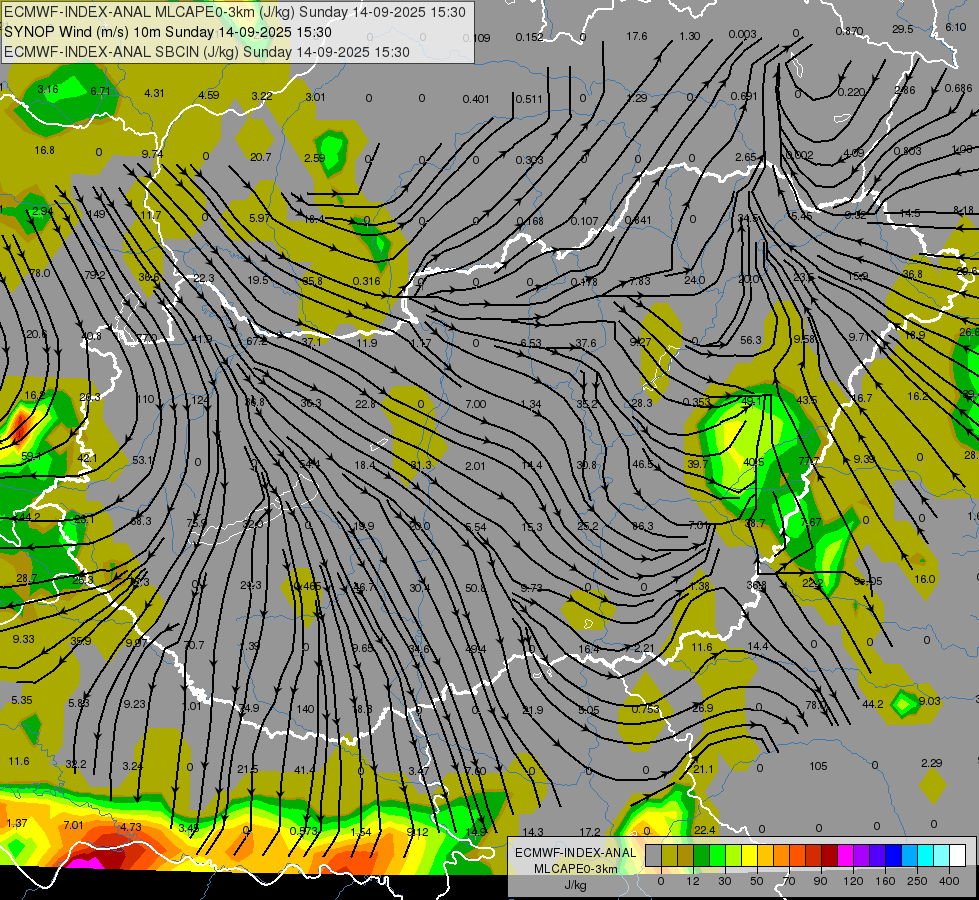Viewport: 979px width, 900px height.
Task: Click the map value 1.37
Action: 17,823
